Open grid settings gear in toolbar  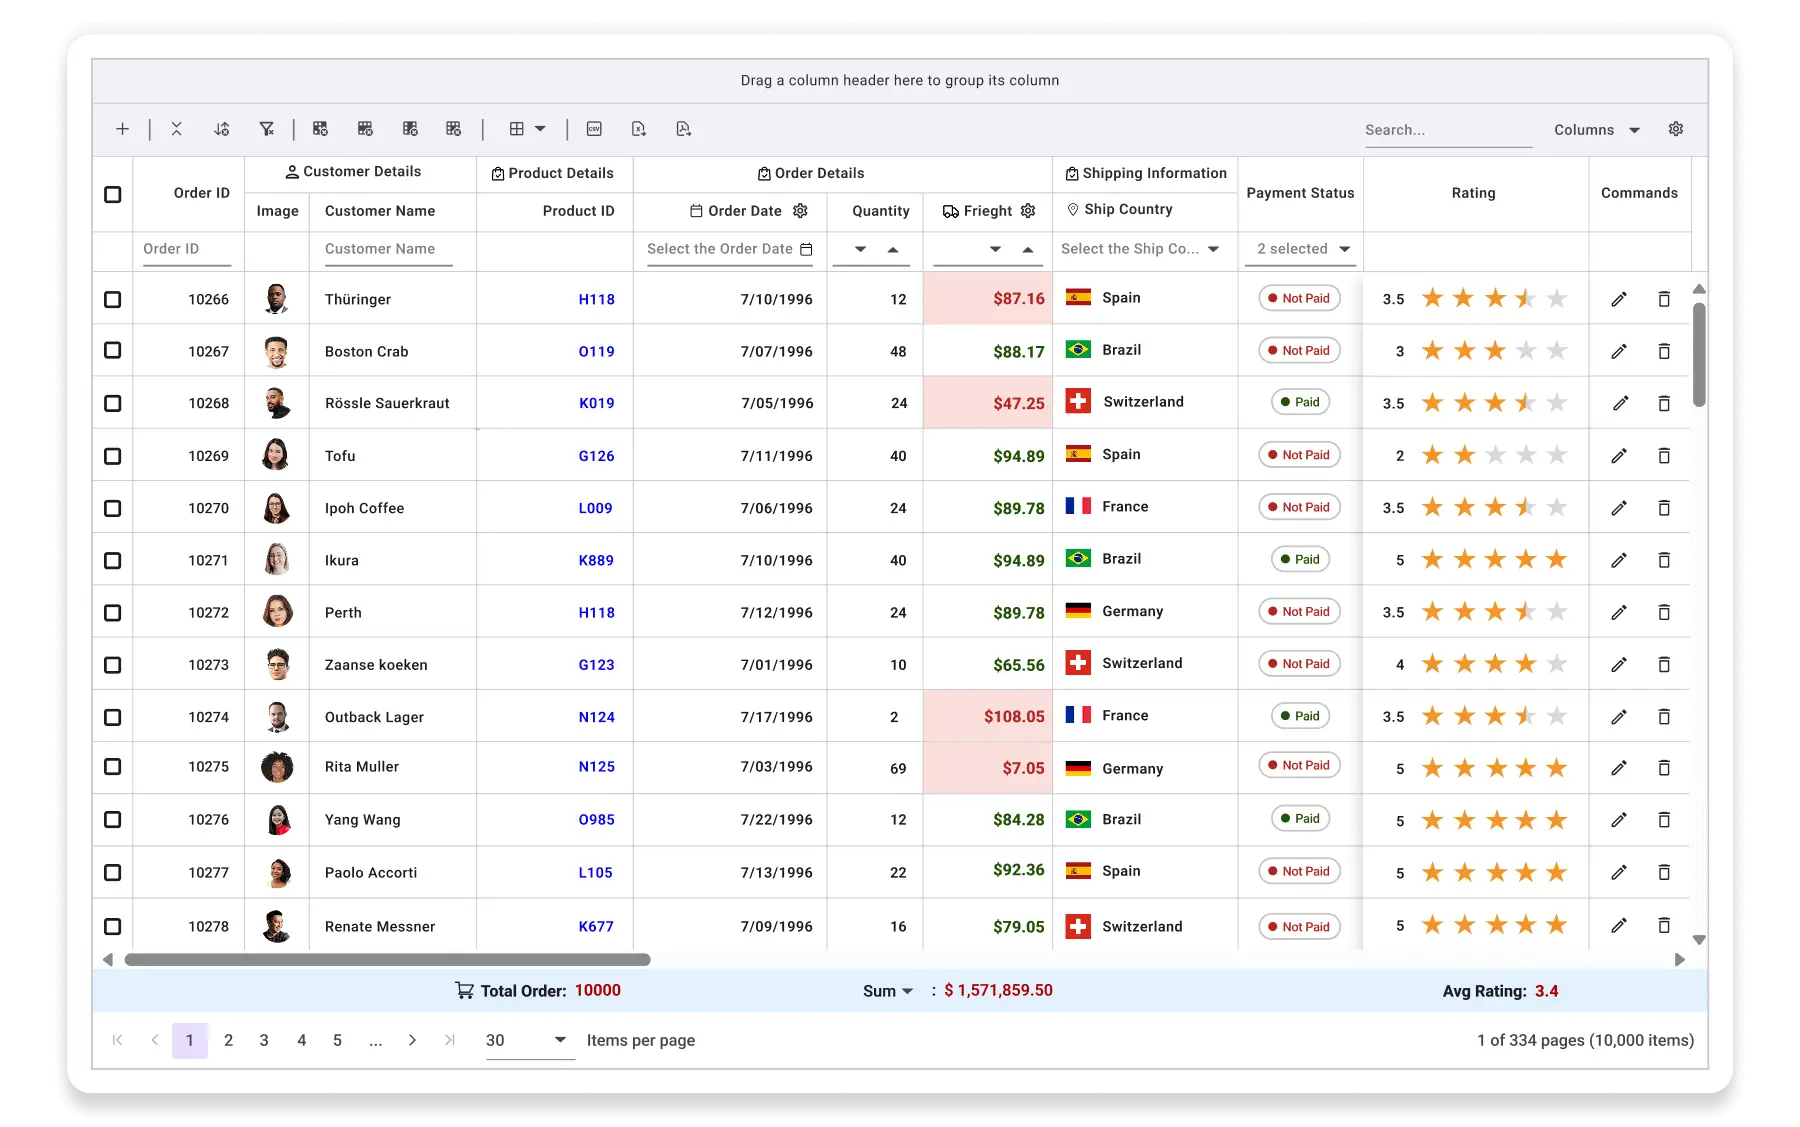point(1676,129)
